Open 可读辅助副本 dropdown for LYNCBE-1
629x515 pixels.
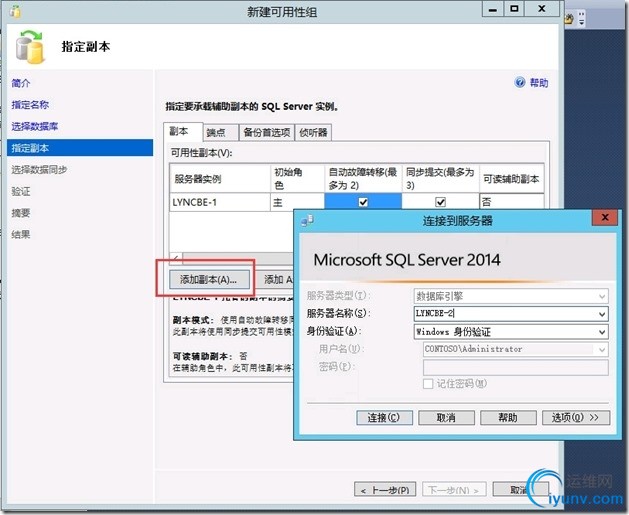pyautogui.click(x=511, y=202)
